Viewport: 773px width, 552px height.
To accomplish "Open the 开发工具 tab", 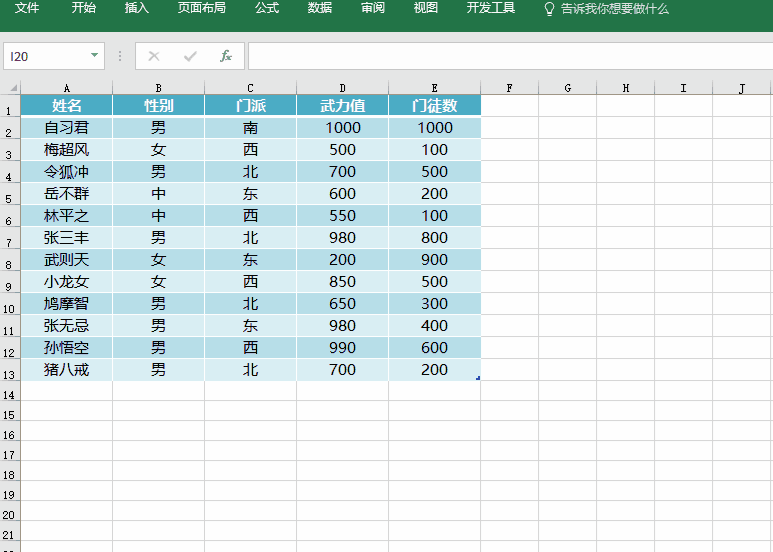I will (491, 8).
